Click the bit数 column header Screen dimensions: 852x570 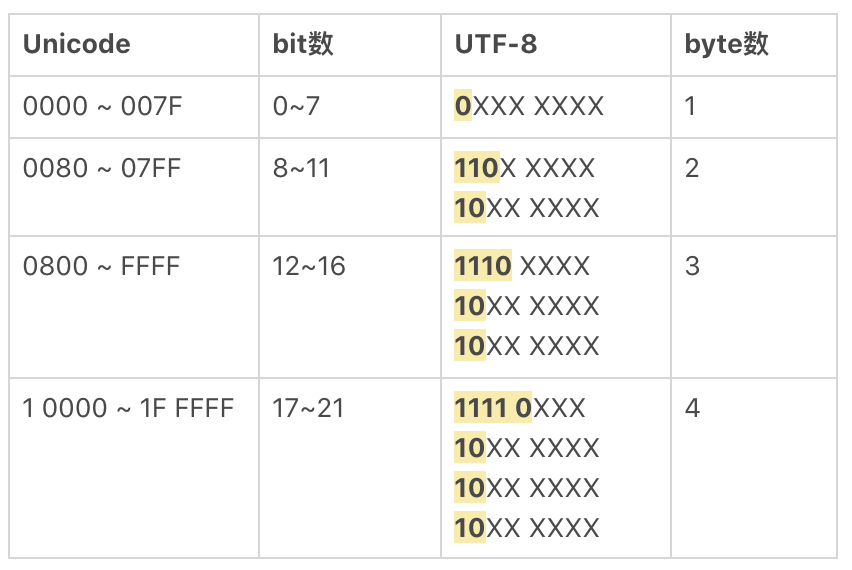point(303,45)
